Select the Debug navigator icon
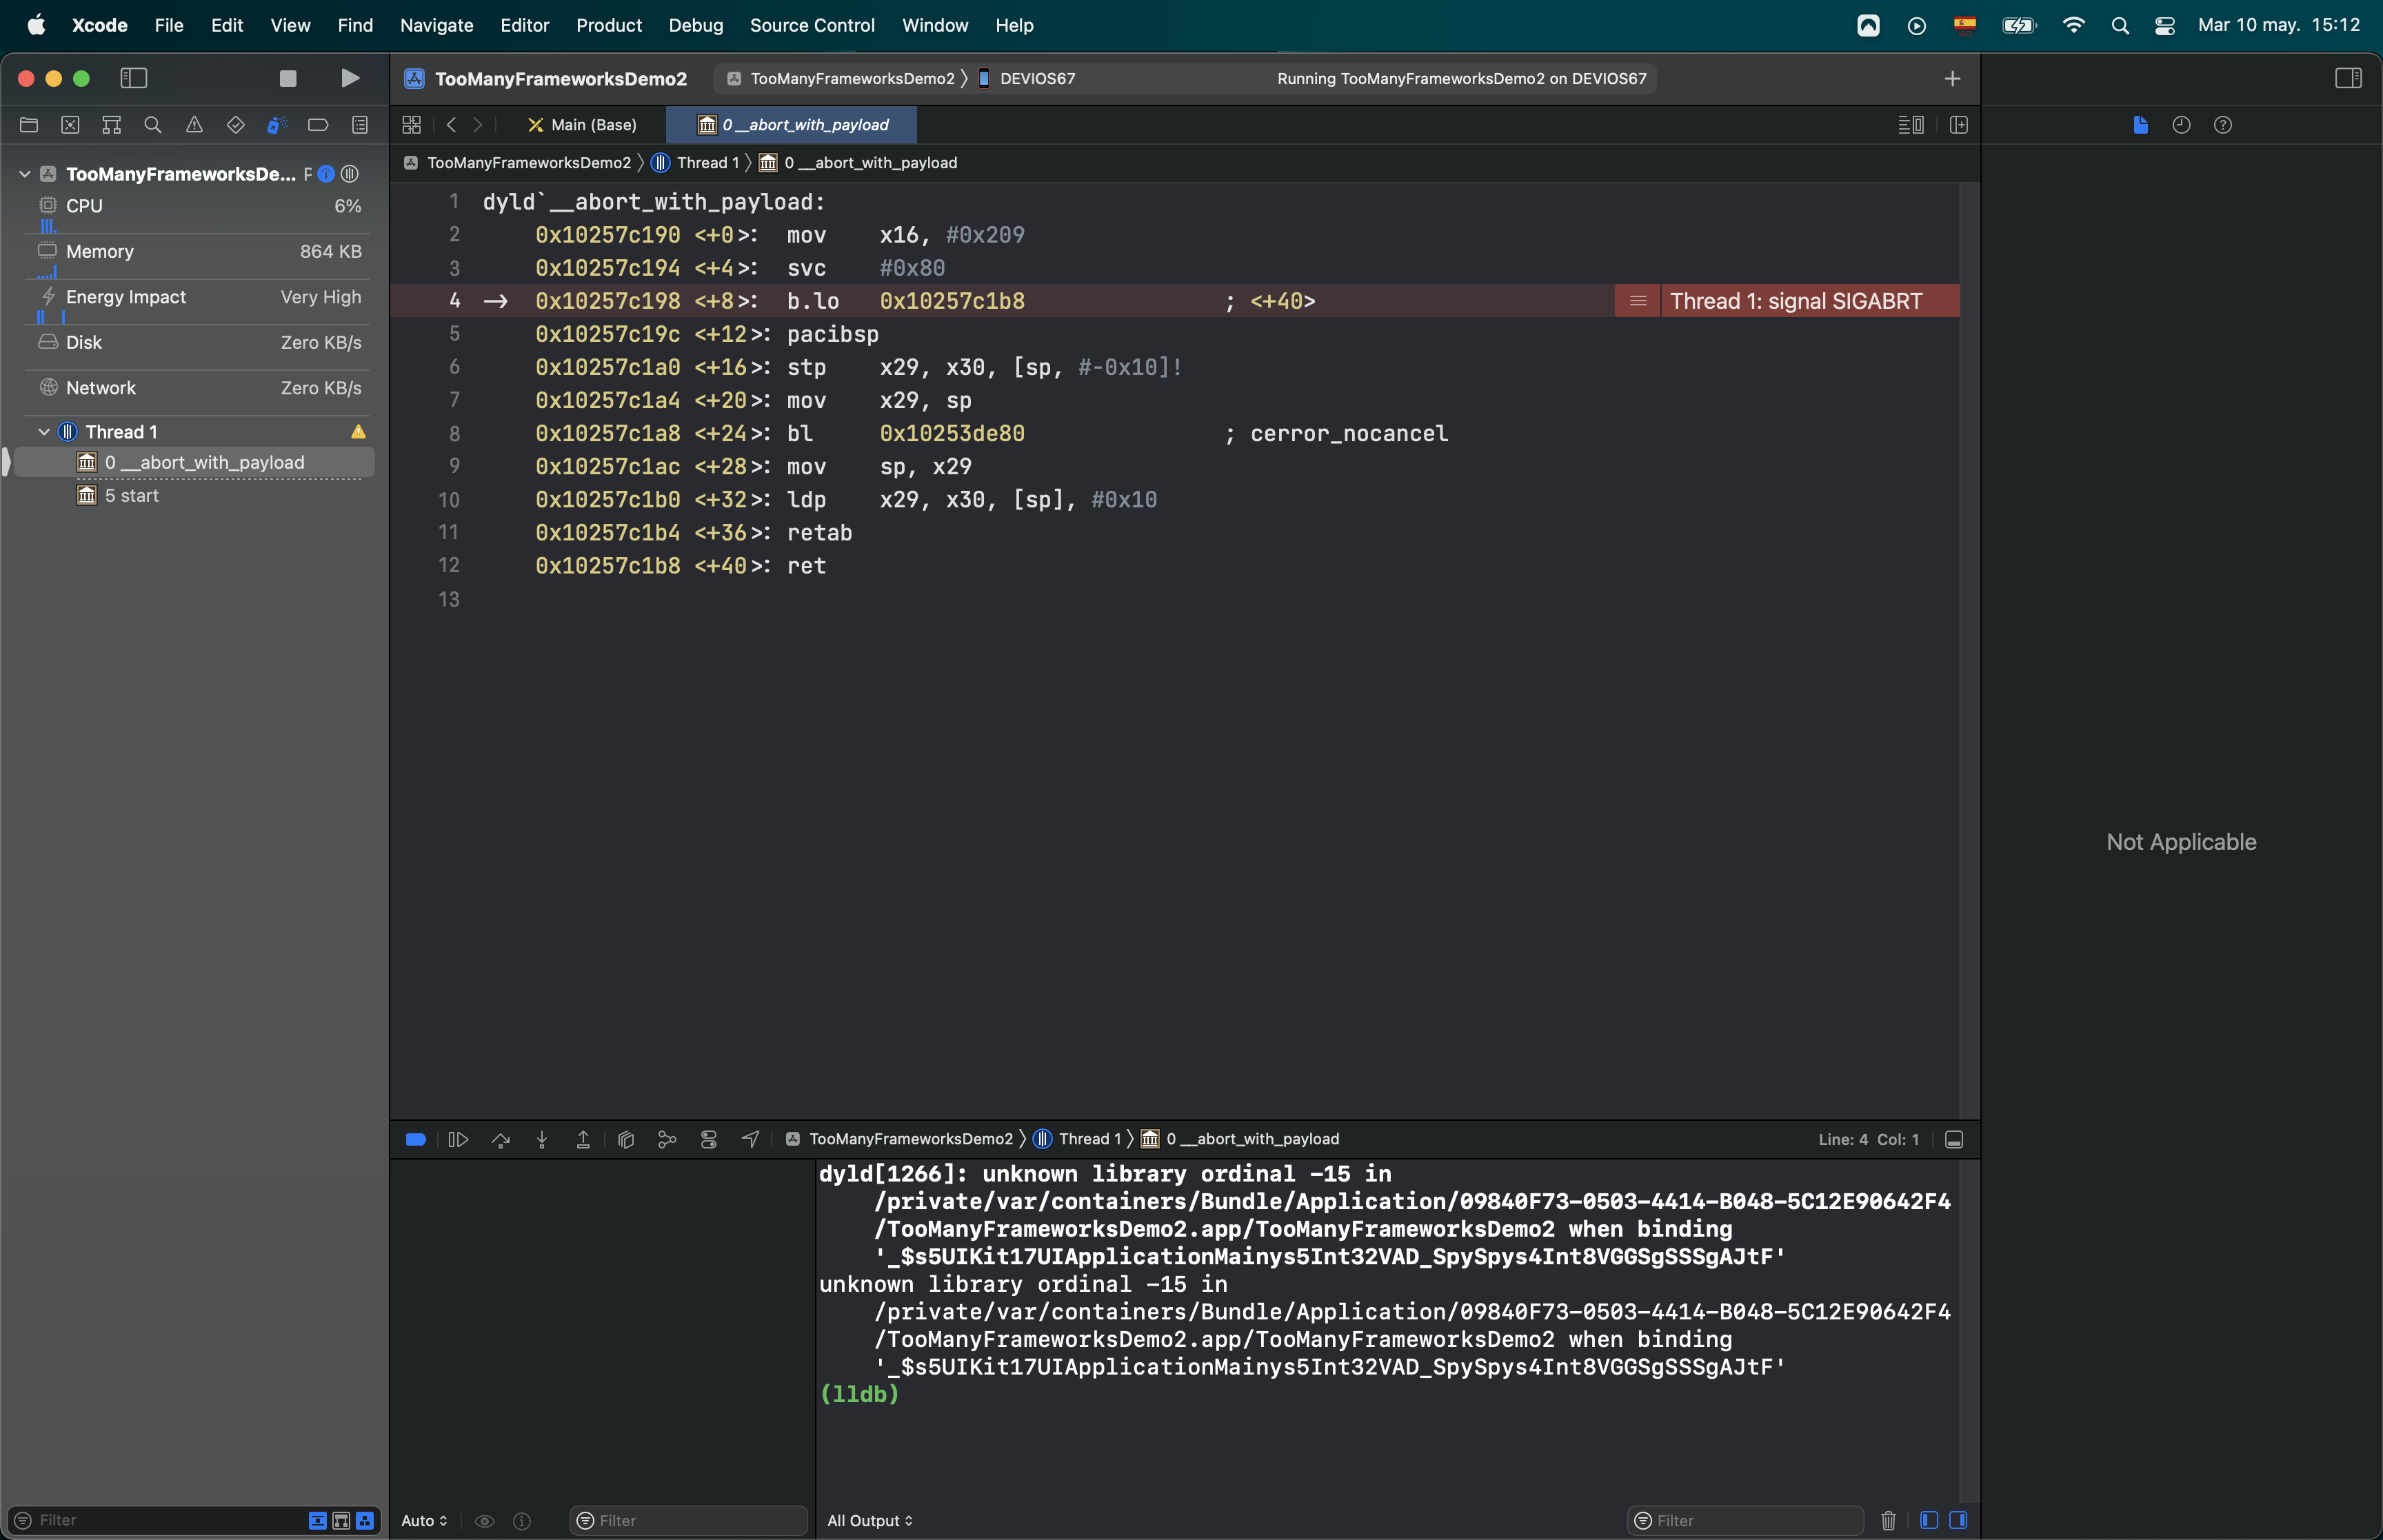Image resolution: width=2383 pixels, height=1540 pixels. pyautogui.click(x=277, y=125)
